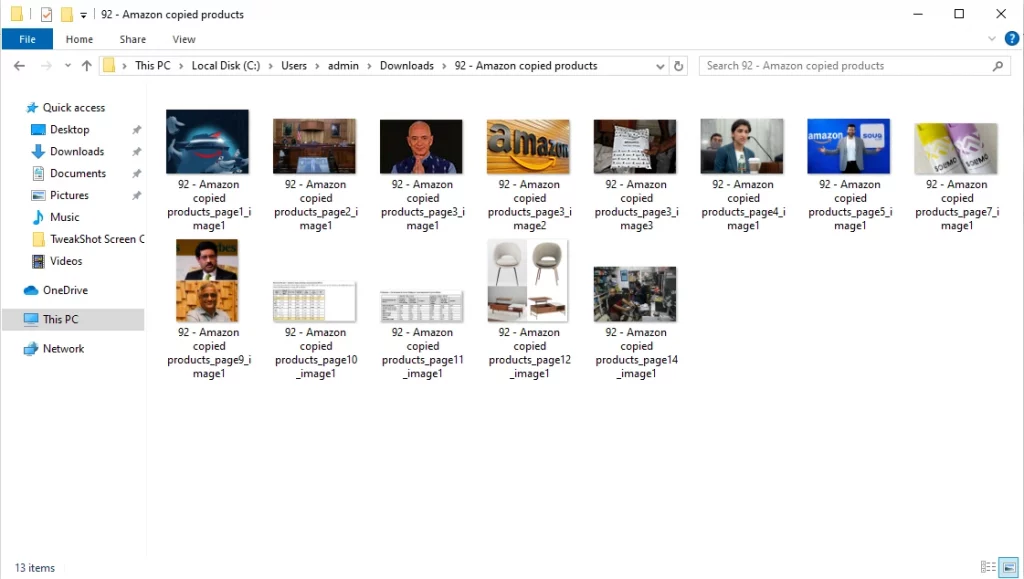This screenshot has height=579, width=1024.
Task: Switch to Details view layout
Action: (x=988, y=567)
